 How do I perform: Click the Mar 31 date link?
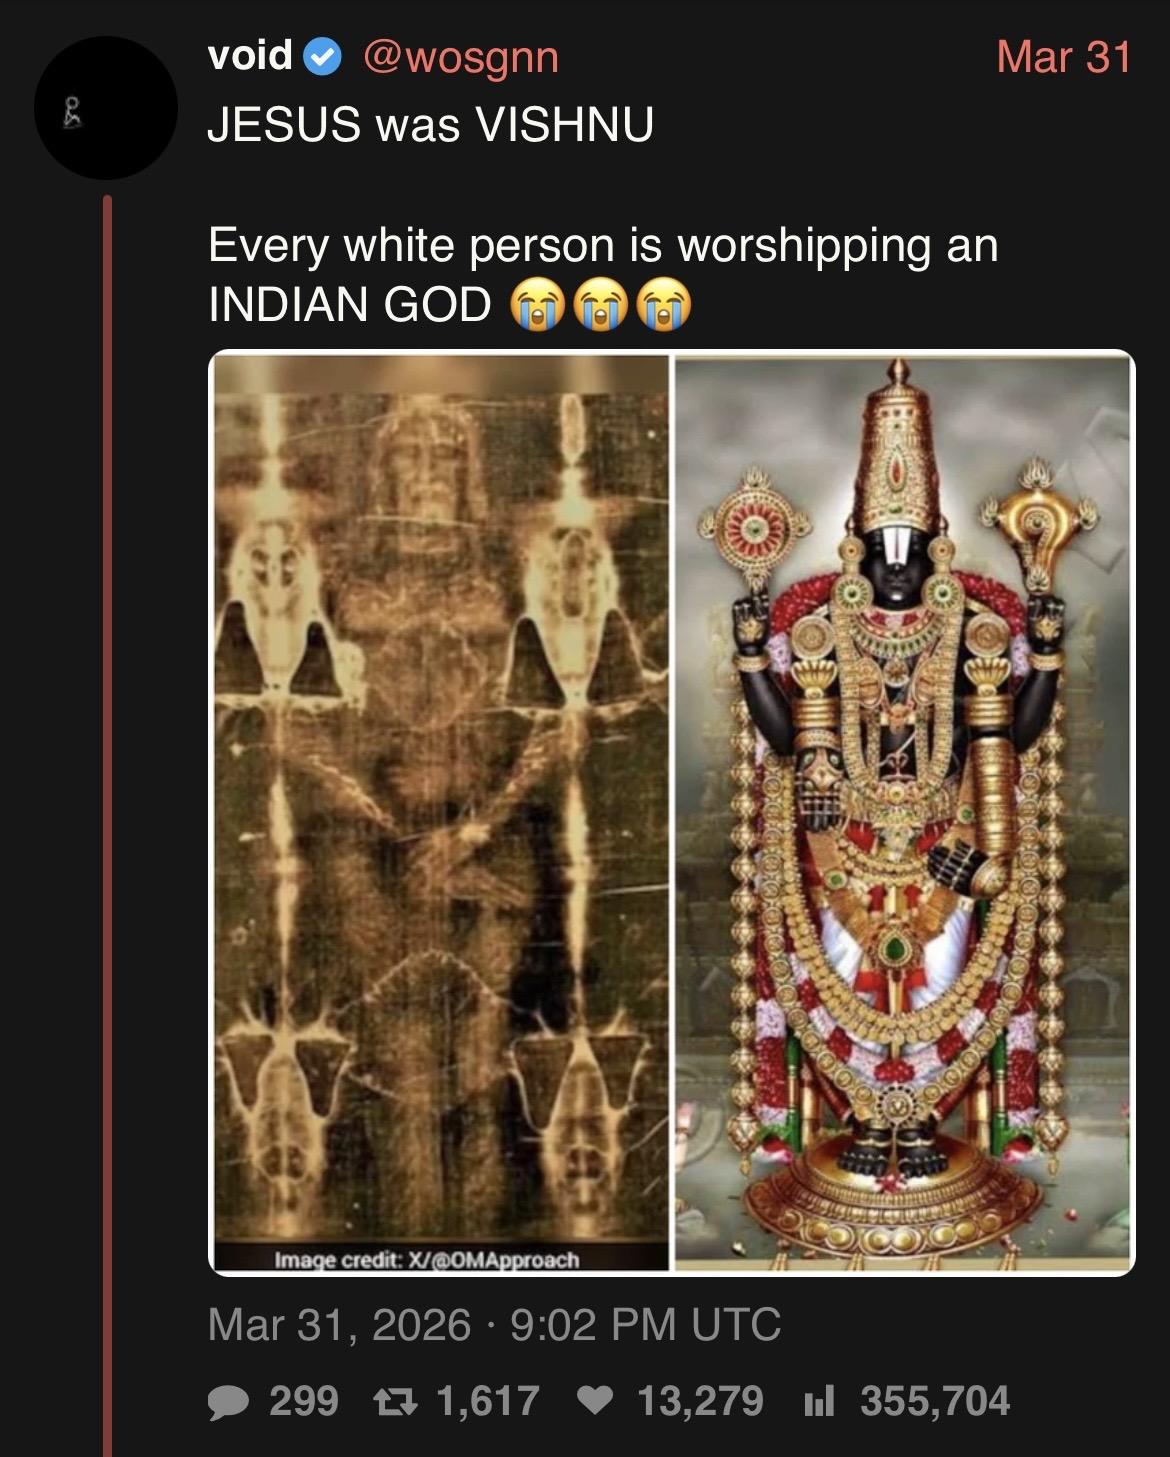(1063, 57)
